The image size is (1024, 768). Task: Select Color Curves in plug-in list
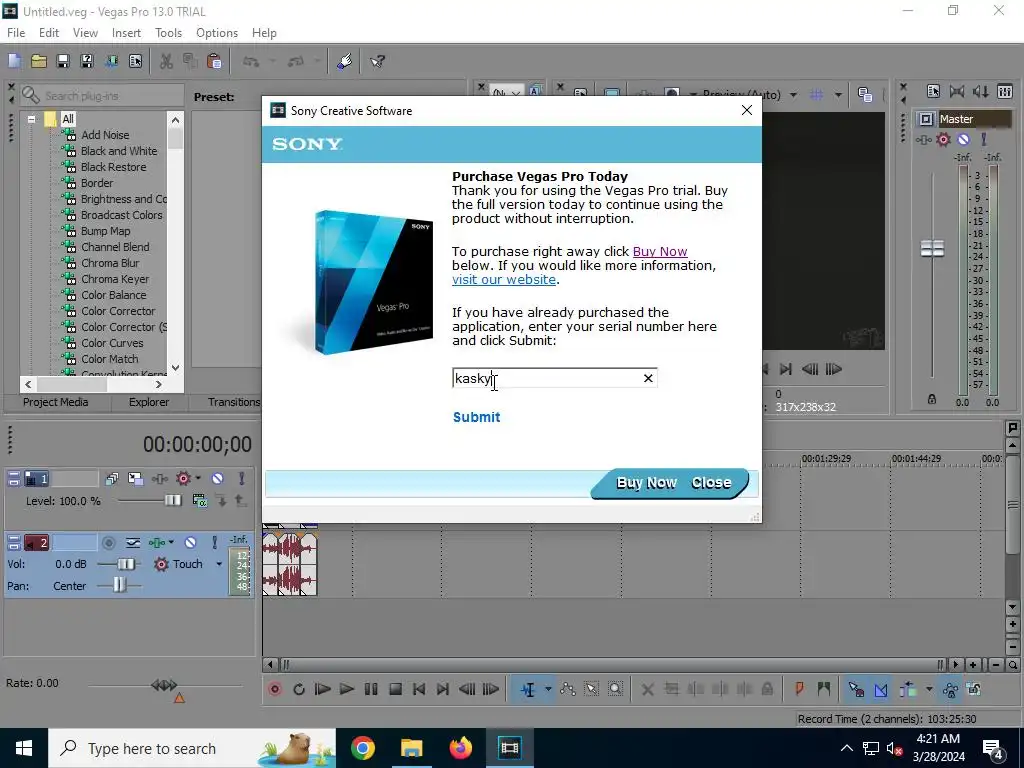pyautogui.click(x=112, y=343)
